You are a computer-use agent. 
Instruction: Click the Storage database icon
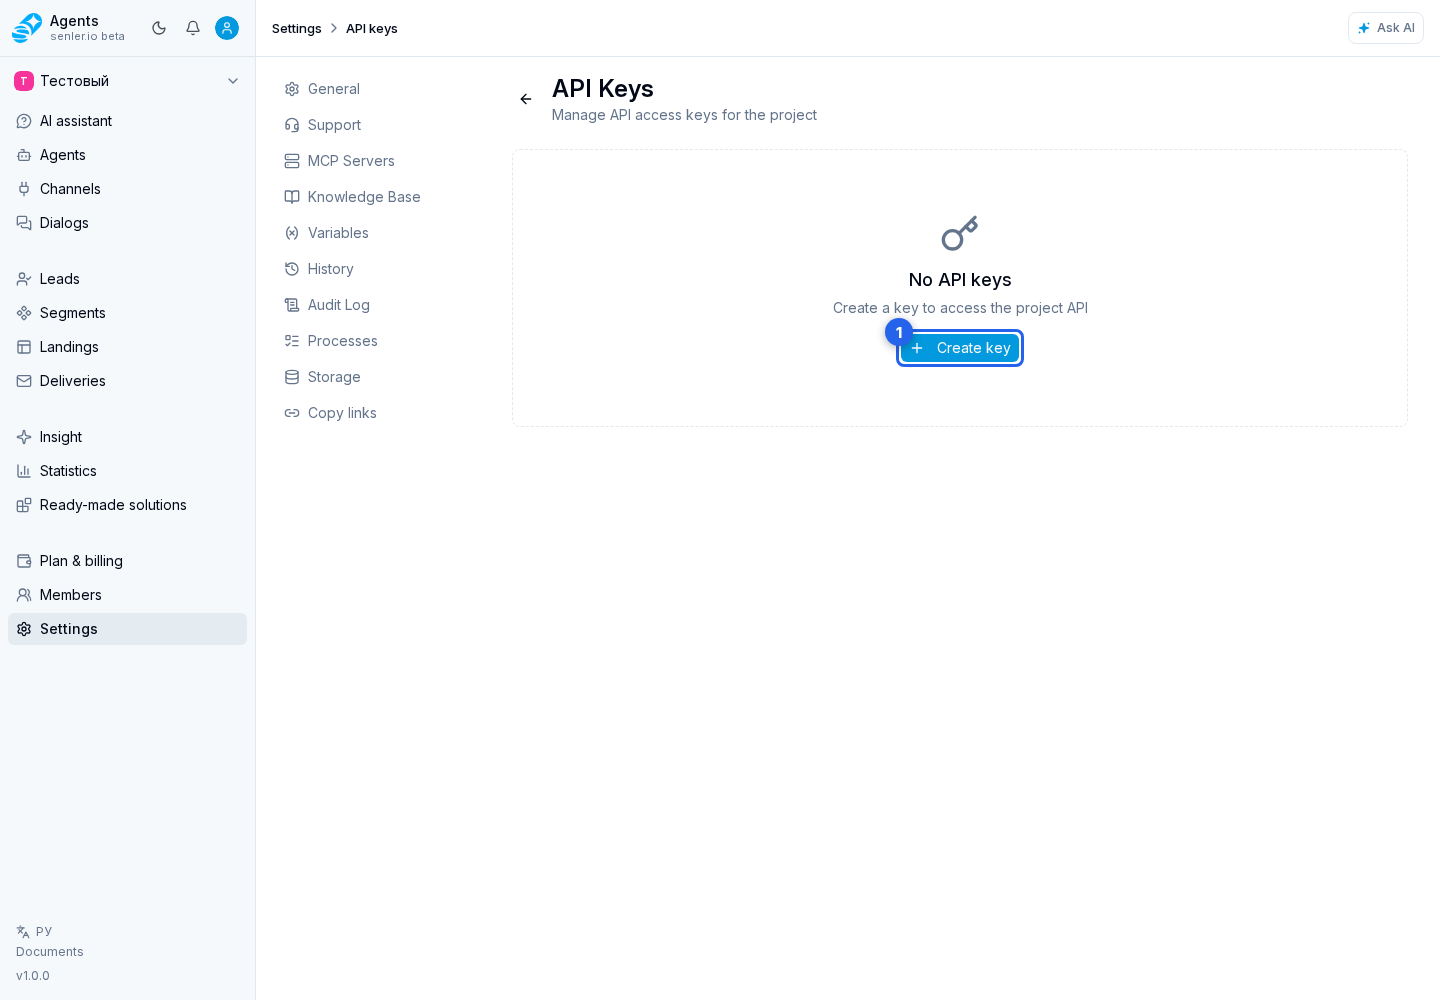click(292, 377)
